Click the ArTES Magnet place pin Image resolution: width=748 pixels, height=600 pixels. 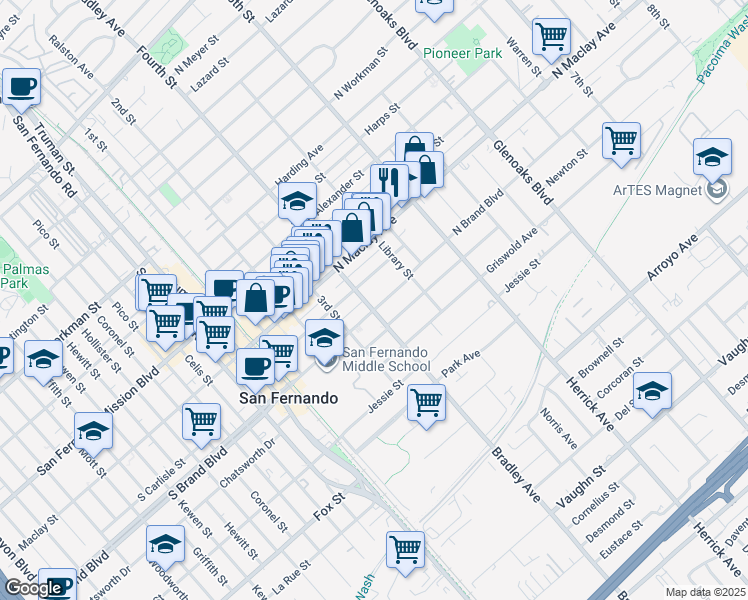[x=716, y=190]
